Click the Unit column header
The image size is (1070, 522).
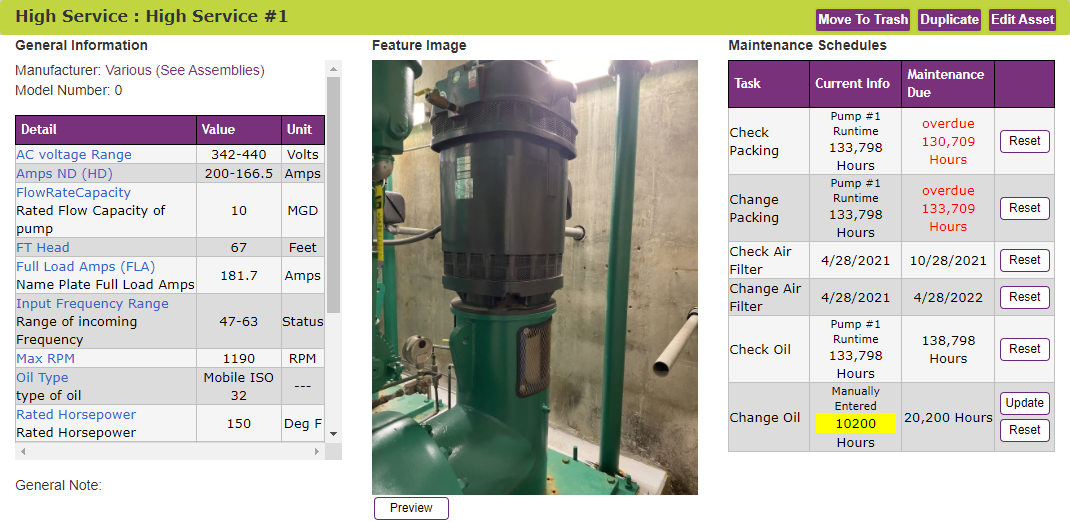pos(303,130)
